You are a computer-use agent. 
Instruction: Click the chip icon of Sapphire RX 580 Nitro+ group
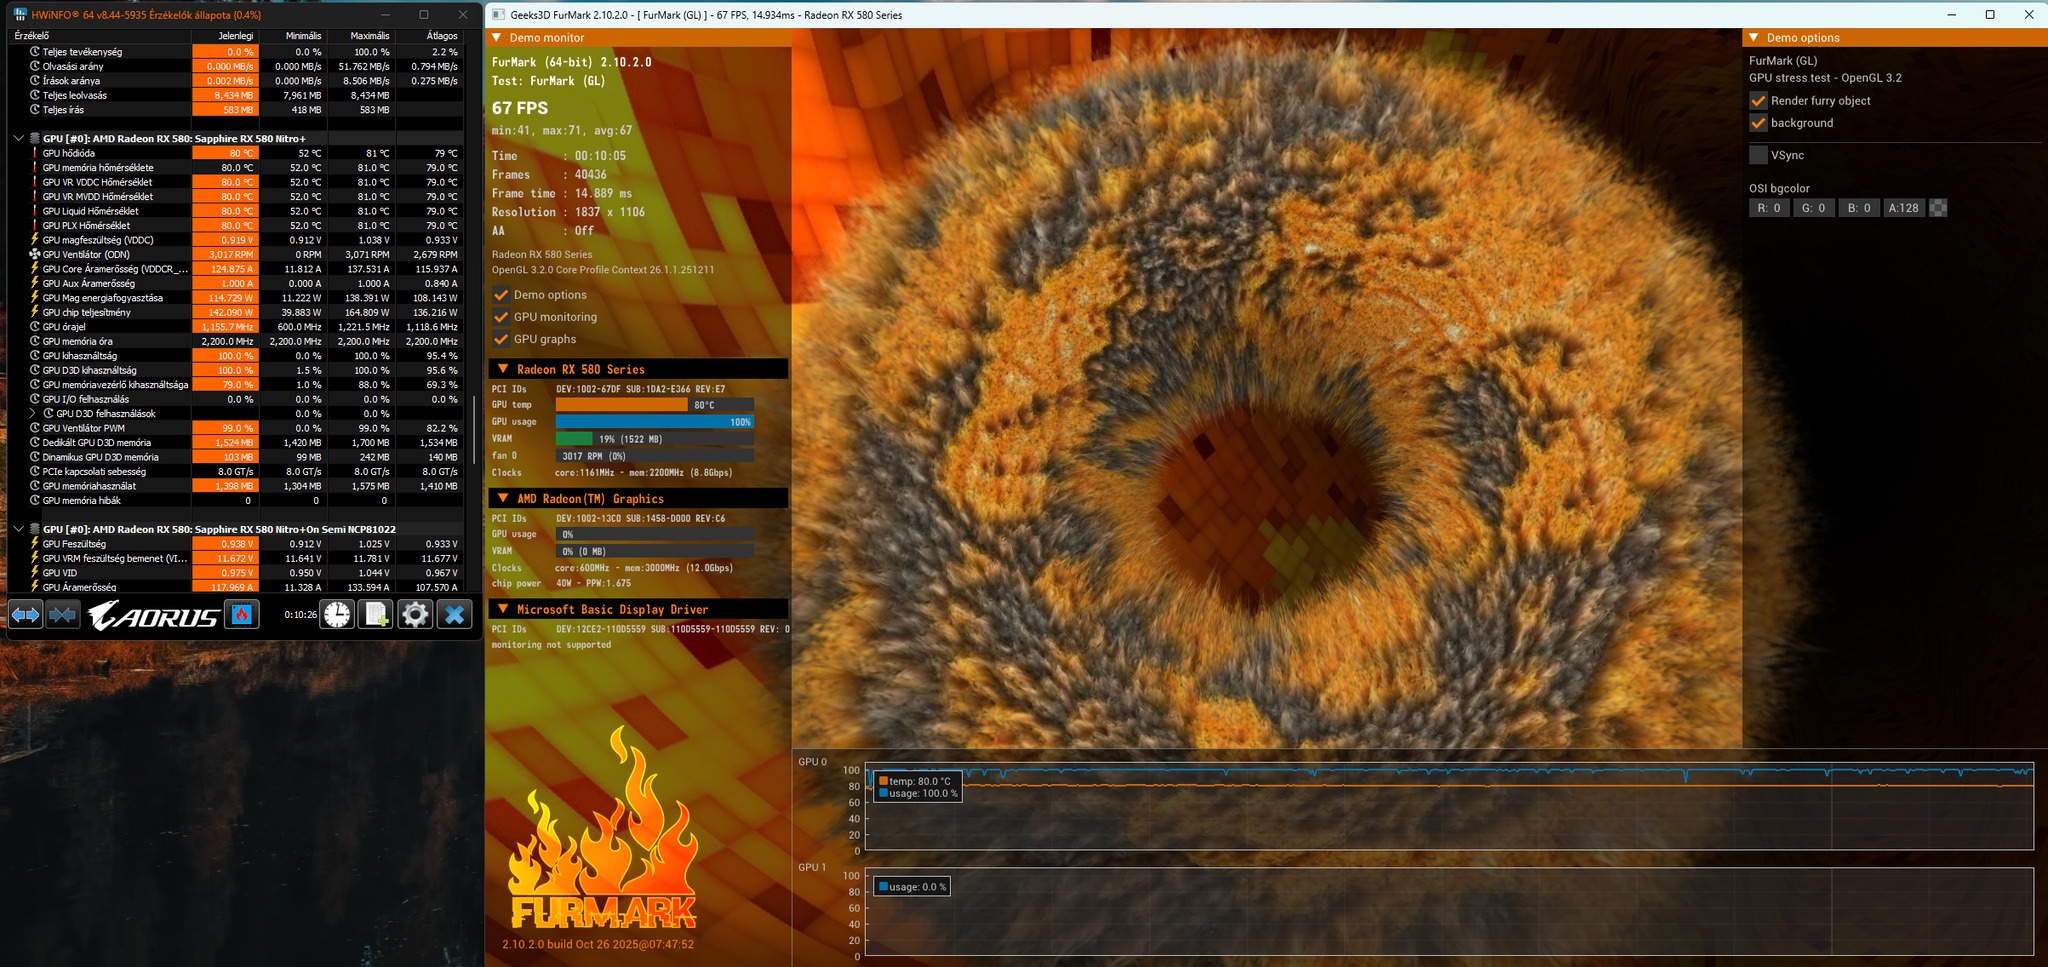(35, 138)
